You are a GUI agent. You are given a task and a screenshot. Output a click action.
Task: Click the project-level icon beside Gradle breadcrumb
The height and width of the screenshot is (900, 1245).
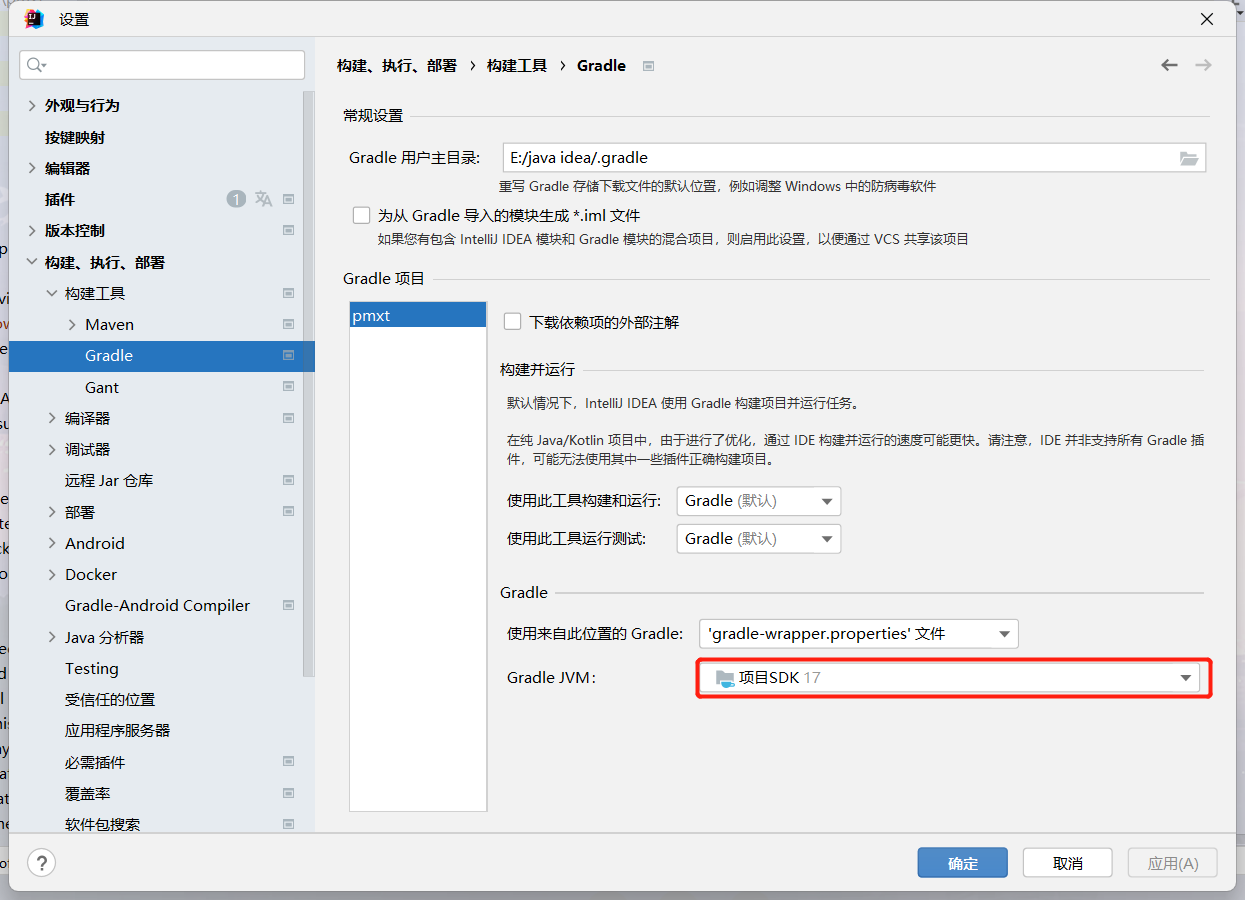pyautogui.click(x=648, y=66)
